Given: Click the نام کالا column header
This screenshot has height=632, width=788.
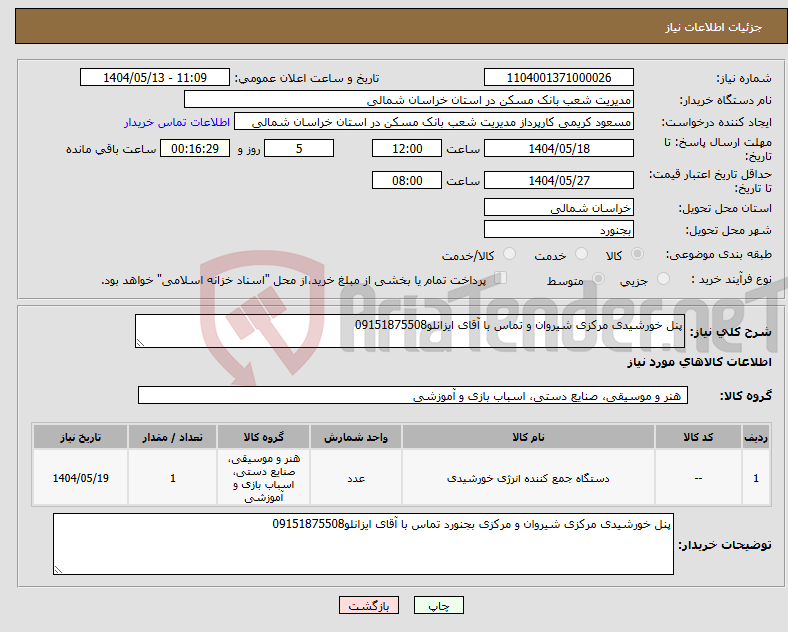Looking at the screenshot, I should 528,437.
